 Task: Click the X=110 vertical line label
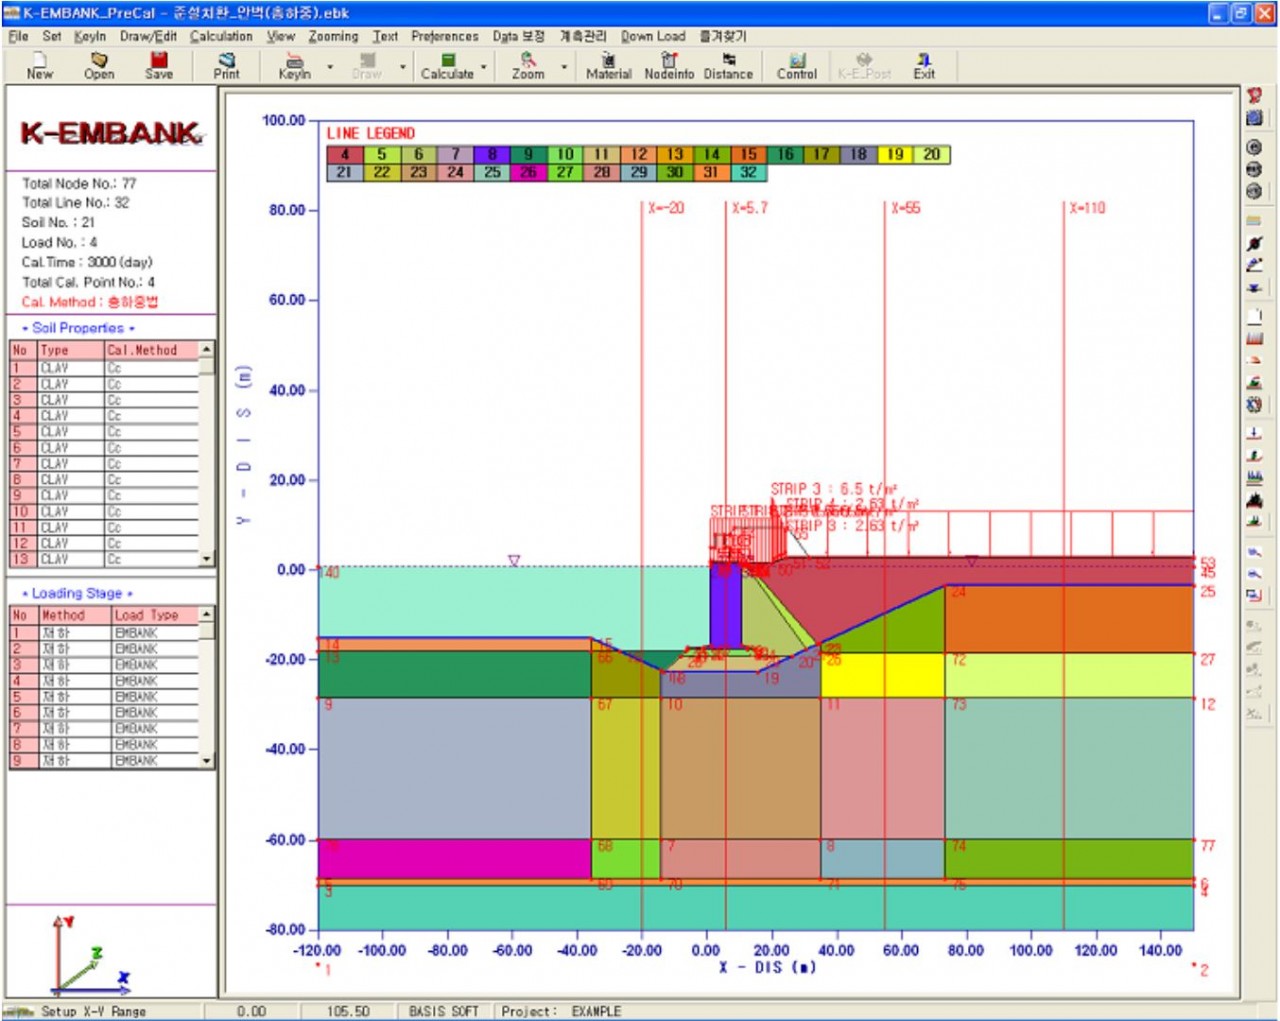coord(1087,208)
